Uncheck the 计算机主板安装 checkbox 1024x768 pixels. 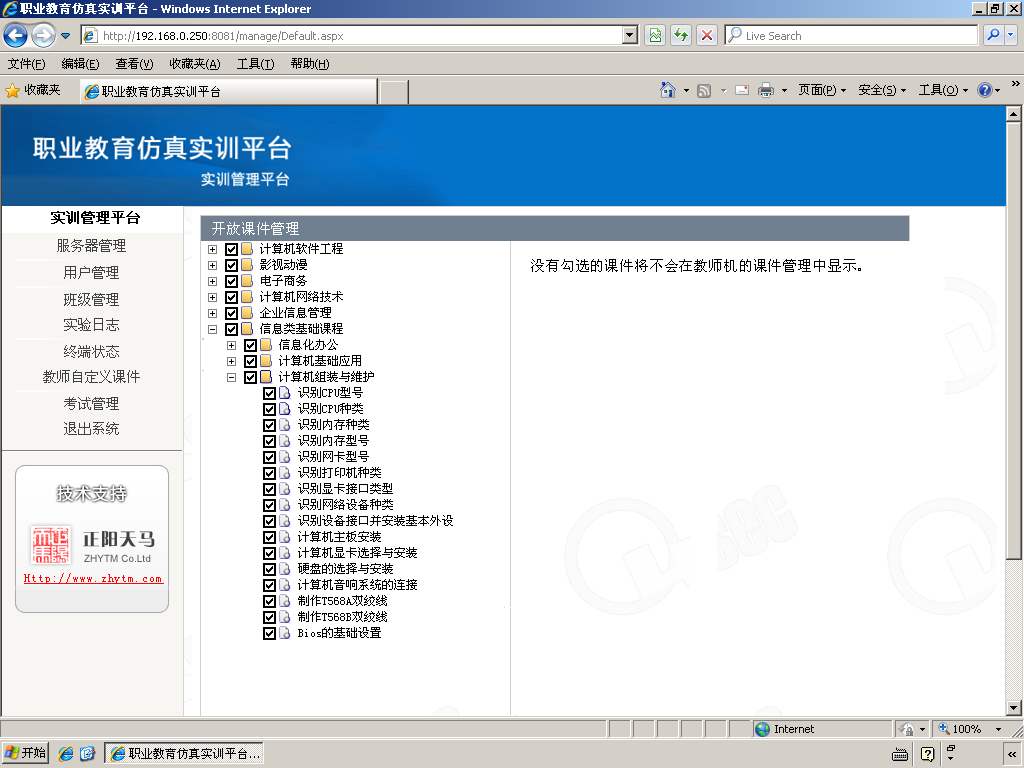pyautogui.click(x=269, y=537)
